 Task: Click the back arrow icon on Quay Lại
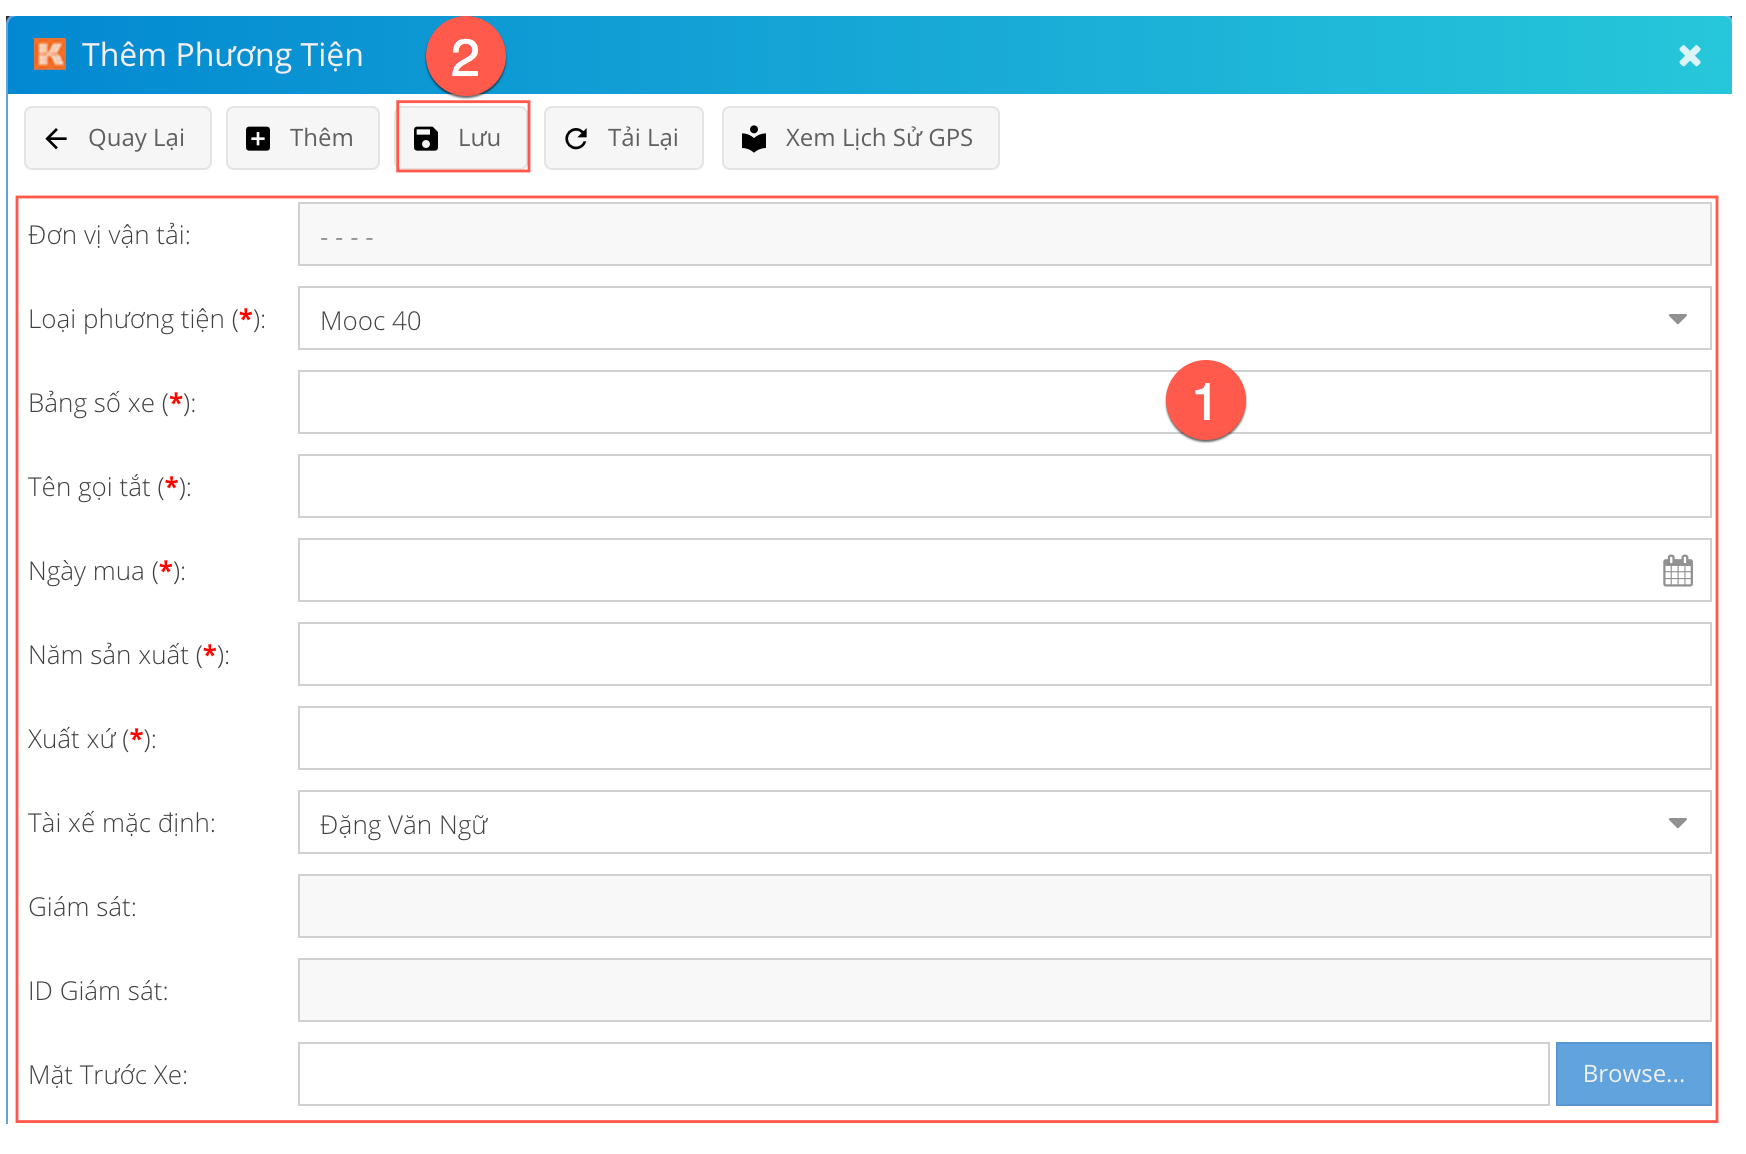point(57,139)
